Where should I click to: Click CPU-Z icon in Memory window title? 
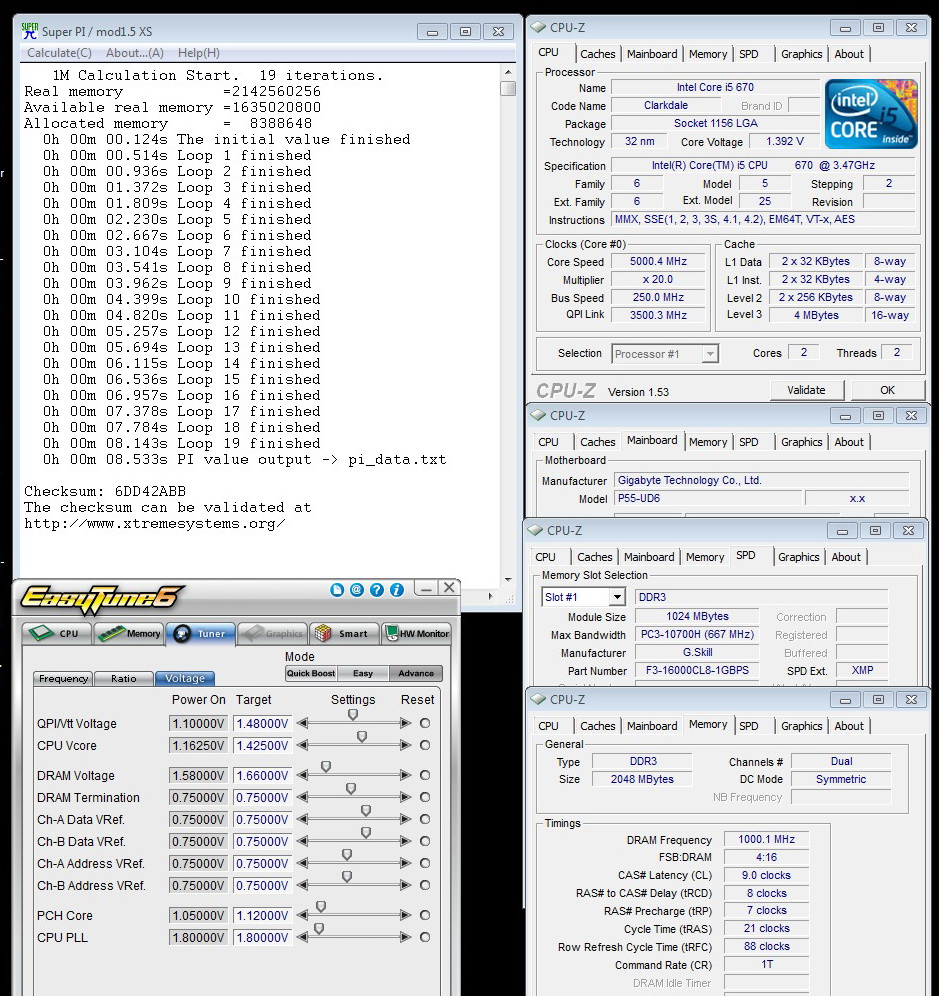[x=538, y=699]
